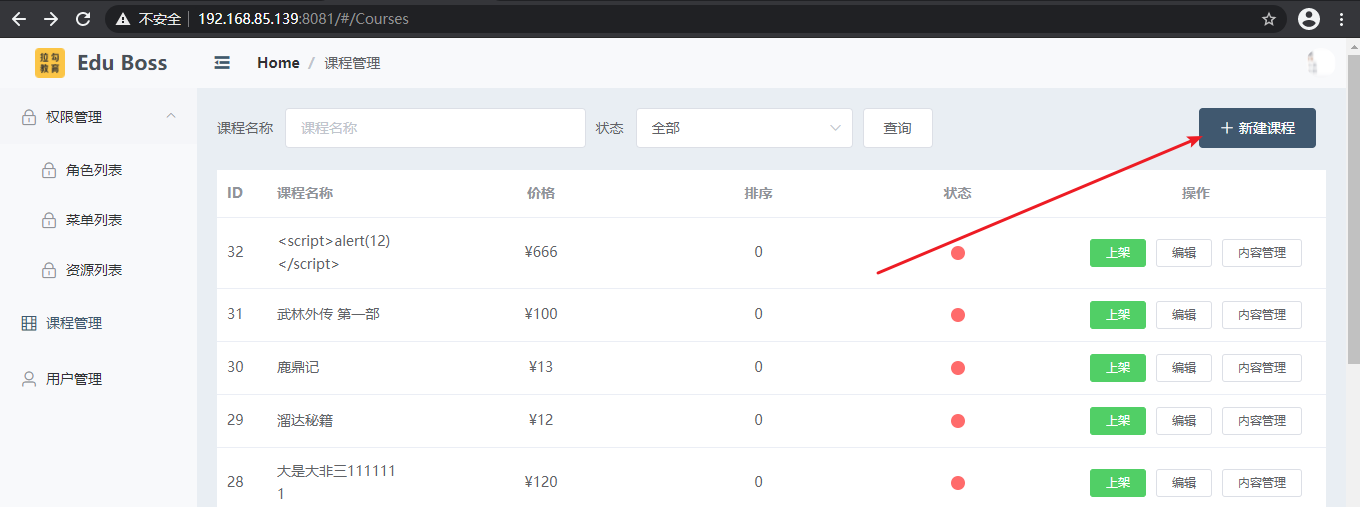1360x507 pixels.
Task: Click the 权限管理 menu label
Action: [x=74, y=117]
